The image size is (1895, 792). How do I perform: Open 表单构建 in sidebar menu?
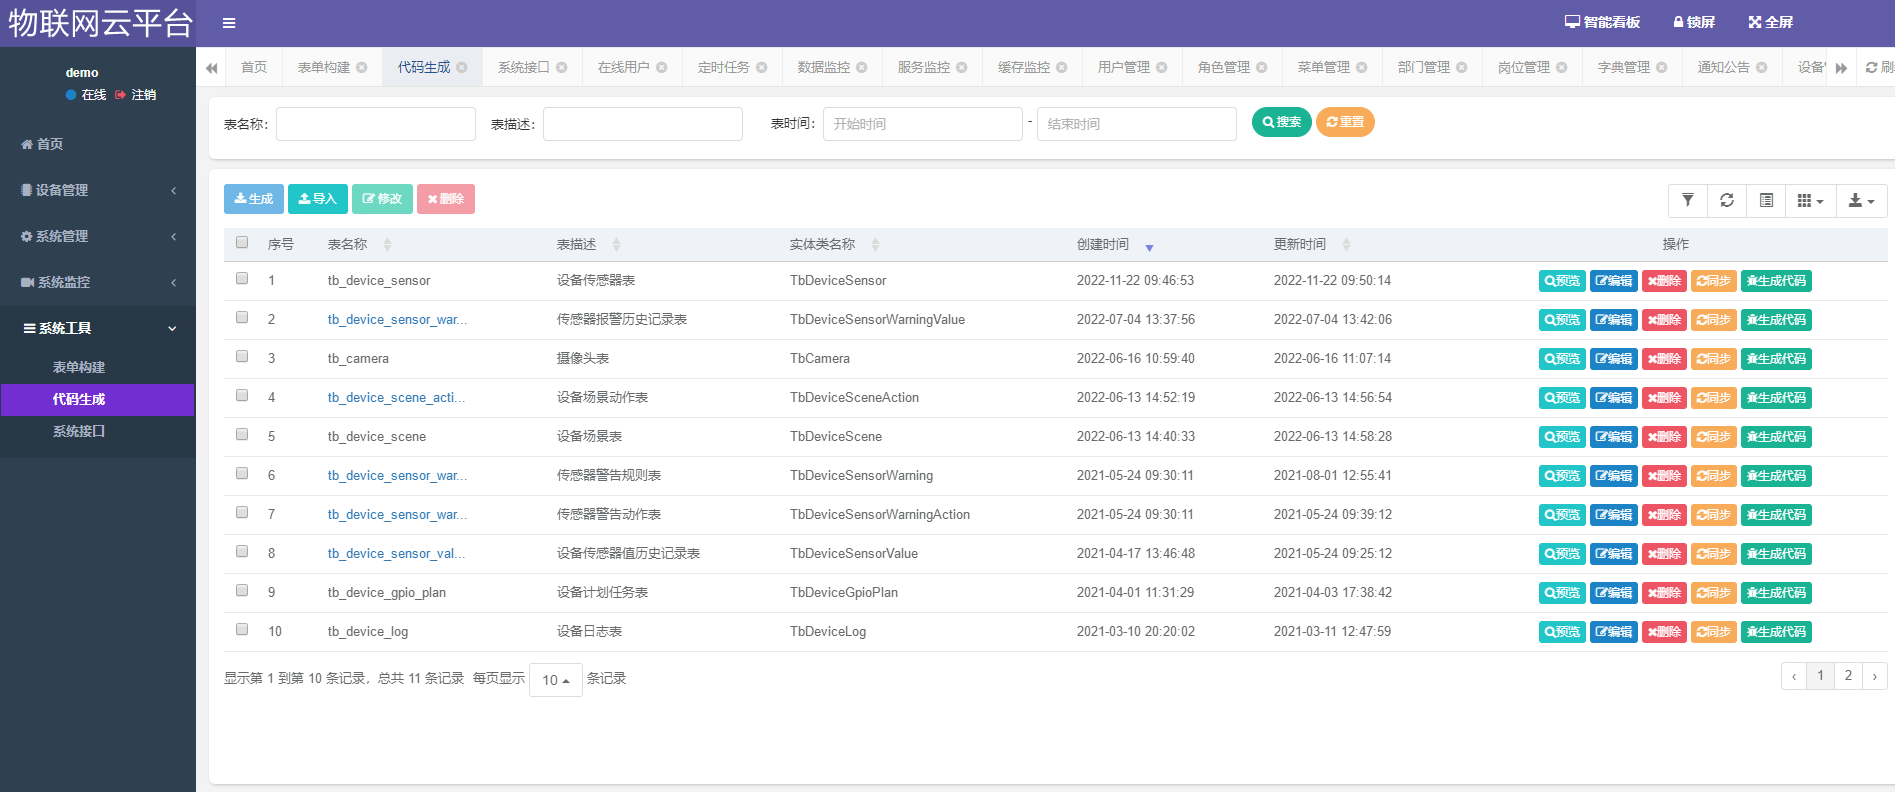coord(79,367)
